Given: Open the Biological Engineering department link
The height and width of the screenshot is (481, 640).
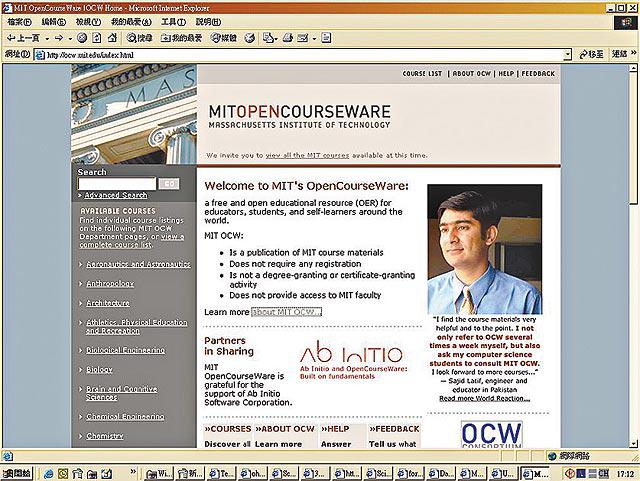Looking at the screenshot, I should point(125,350).
